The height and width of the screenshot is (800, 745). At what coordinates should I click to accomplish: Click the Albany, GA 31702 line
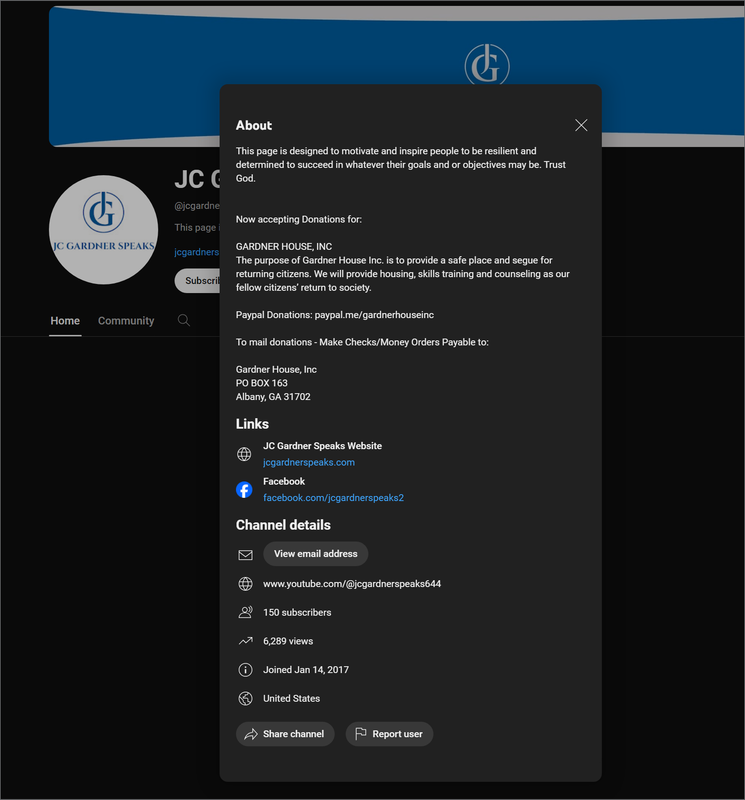[273, 397]
